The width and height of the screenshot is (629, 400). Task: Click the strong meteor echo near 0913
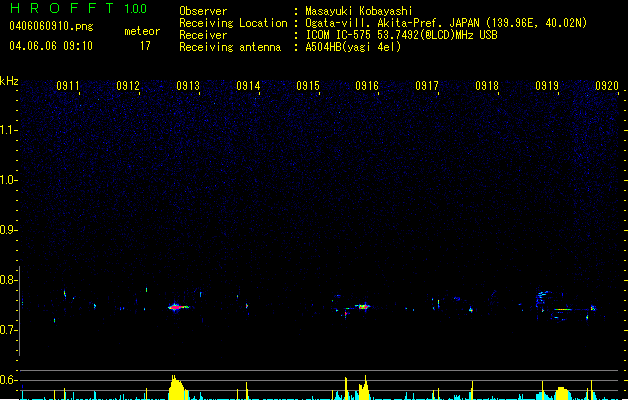tap(178, 307)
